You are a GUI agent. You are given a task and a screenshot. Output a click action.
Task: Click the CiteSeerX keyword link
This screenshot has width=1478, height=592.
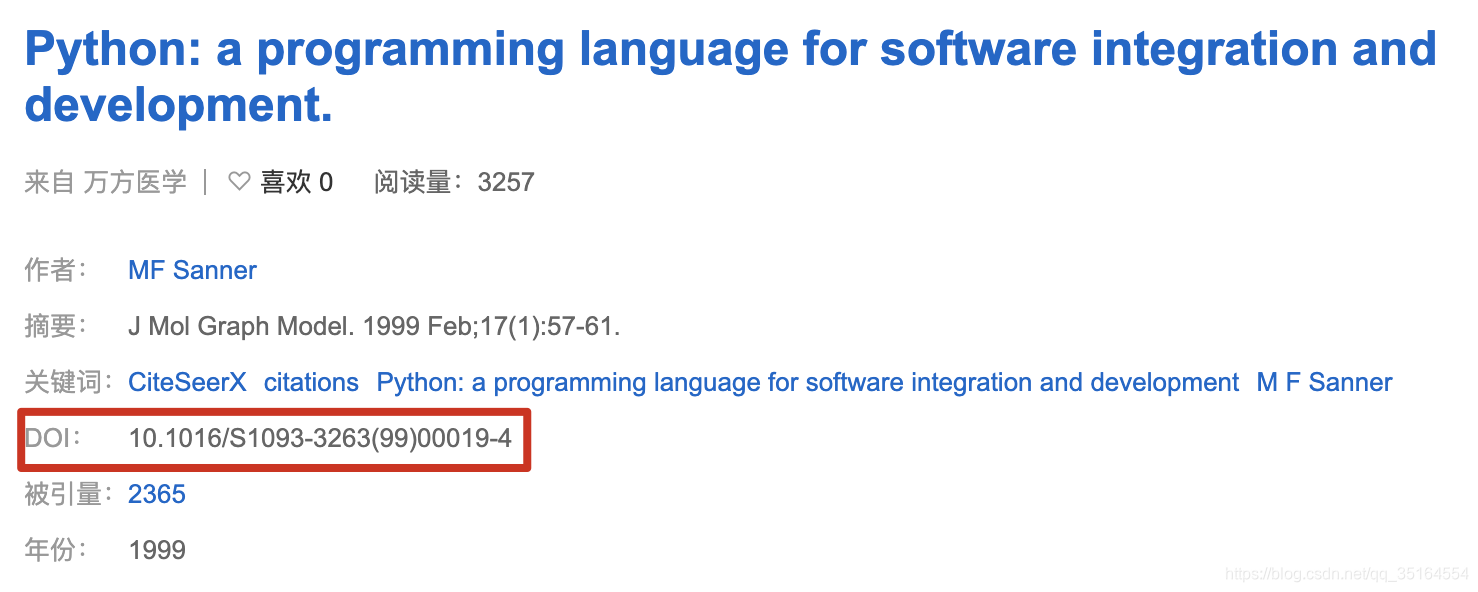(x=187, y=382)
